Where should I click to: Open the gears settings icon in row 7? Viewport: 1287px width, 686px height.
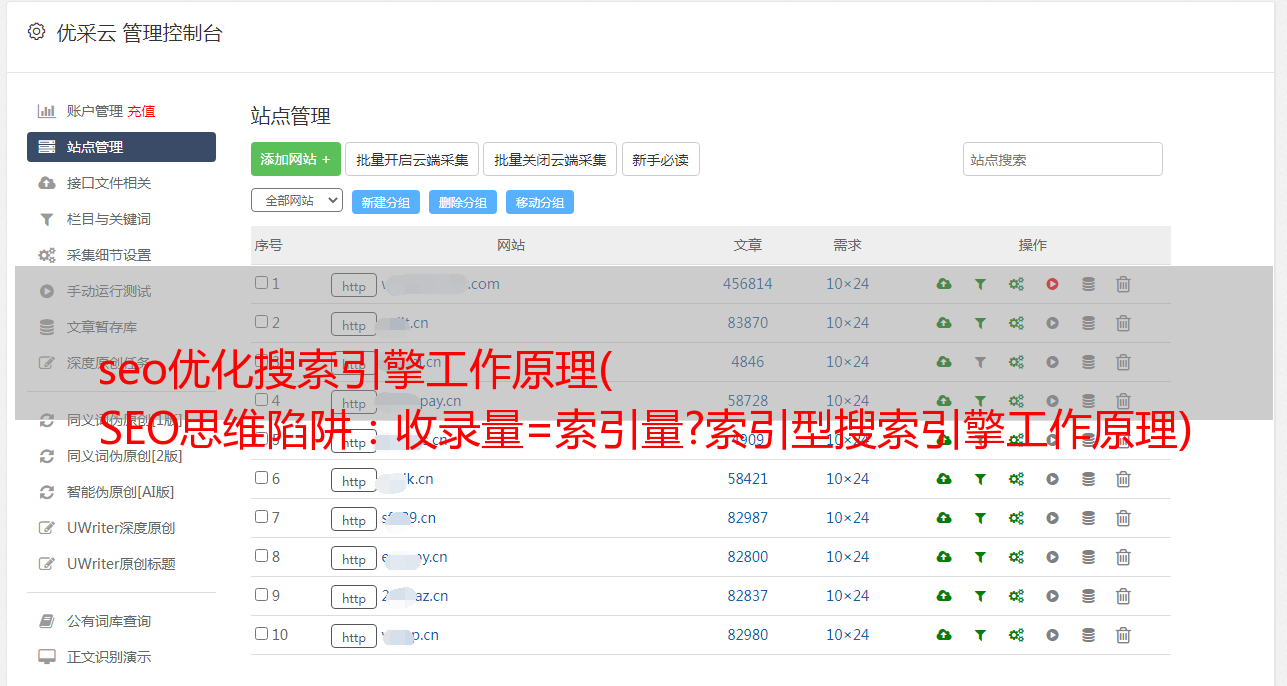pos(1016,518)
